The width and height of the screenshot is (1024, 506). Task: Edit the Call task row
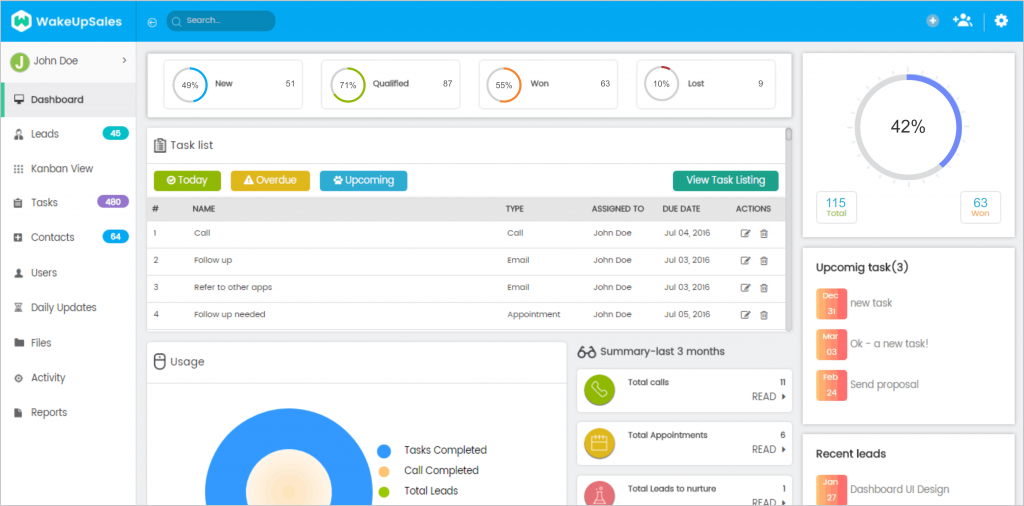click(745, 233)
